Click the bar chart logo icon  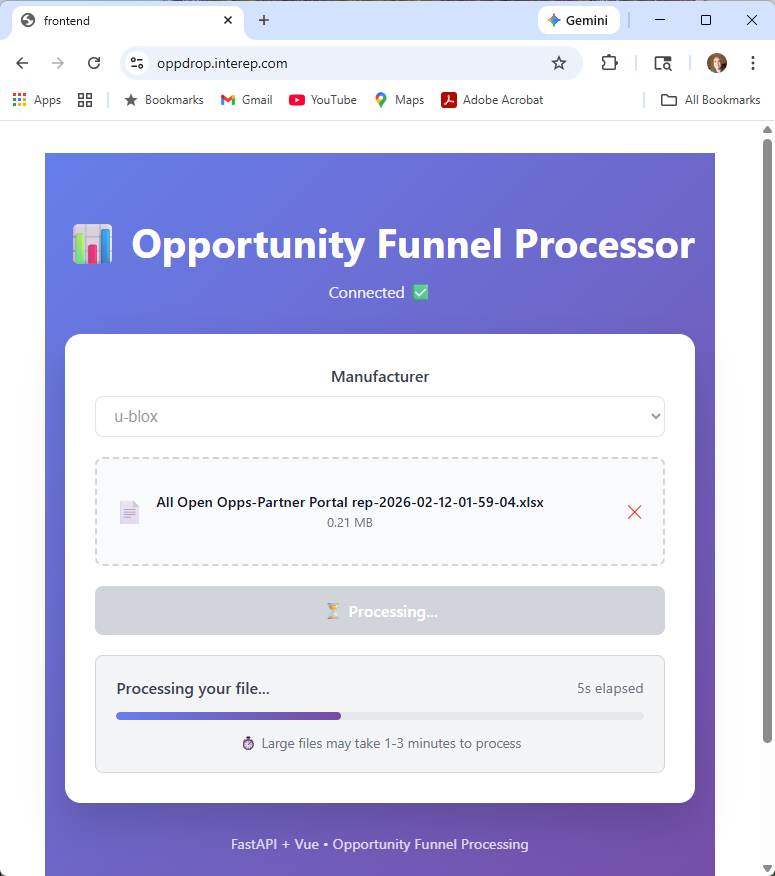pos(93,244)
